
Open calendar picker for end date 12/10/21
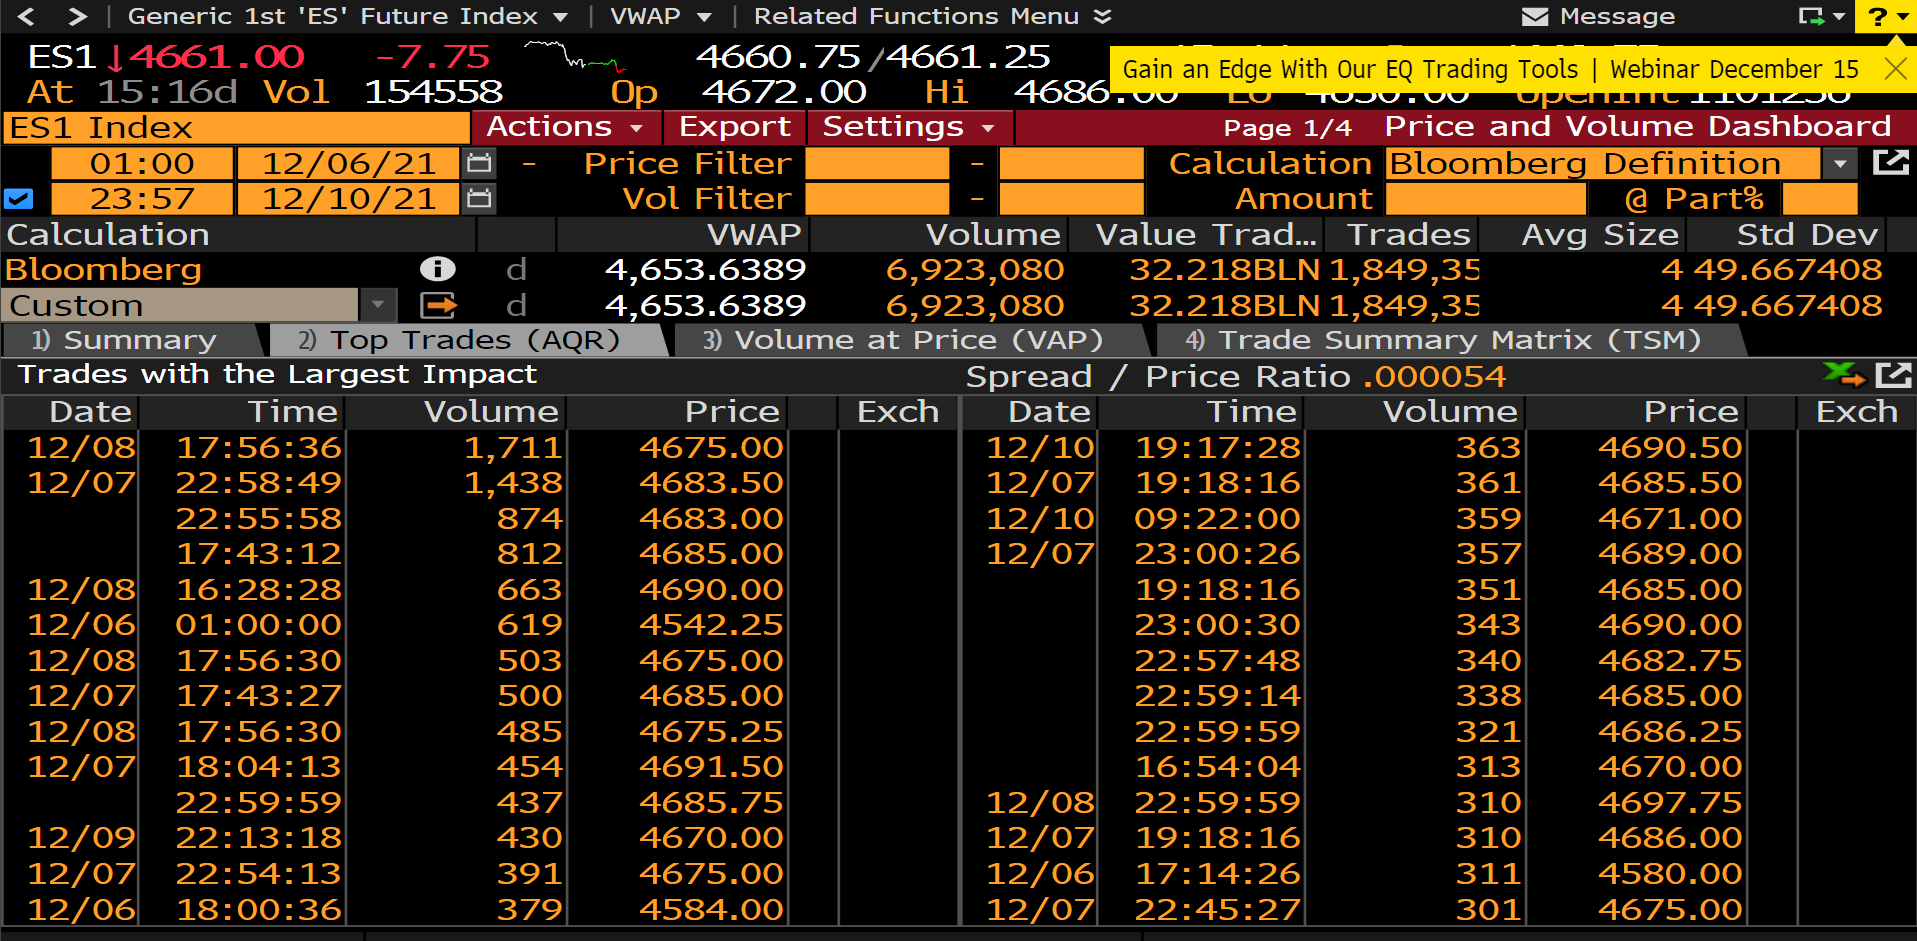coord(480,199)
